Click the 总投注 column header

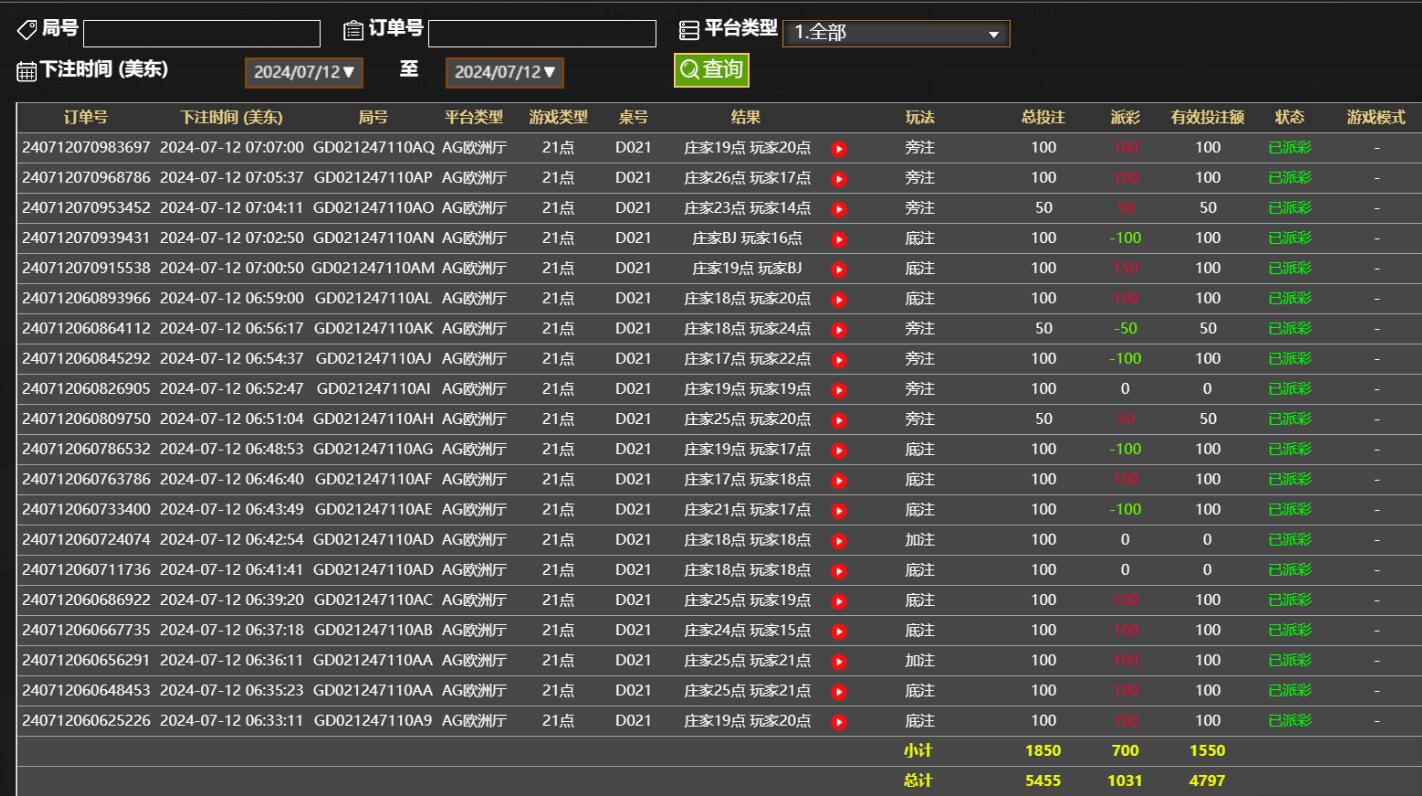tap(1043, 117)
